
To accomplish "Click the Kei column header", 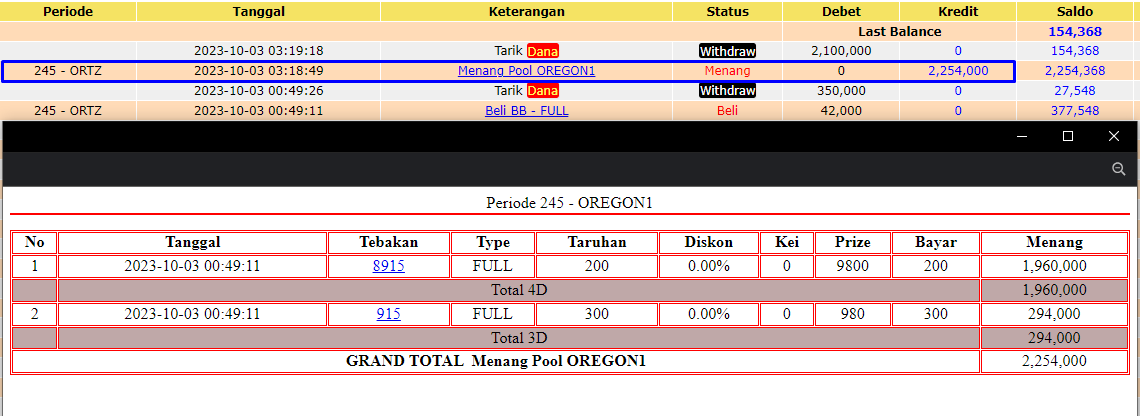I will coord(787,242).
